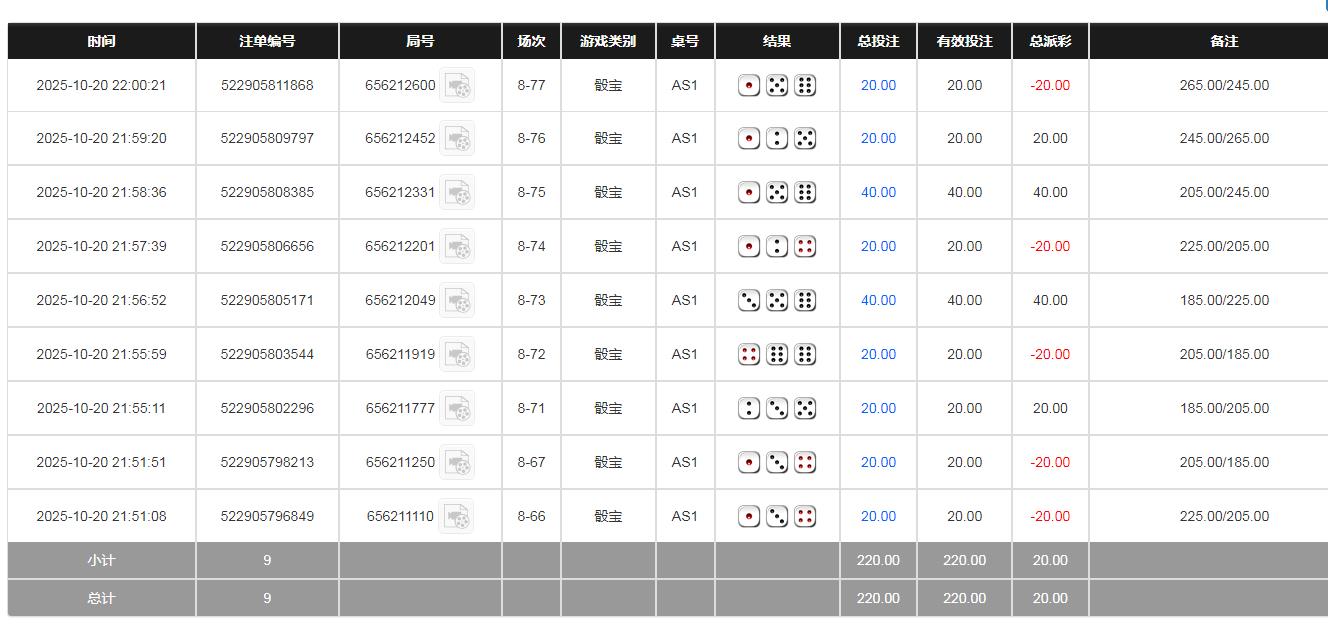Open video replay icon for round 656212201

pos(457,247)
